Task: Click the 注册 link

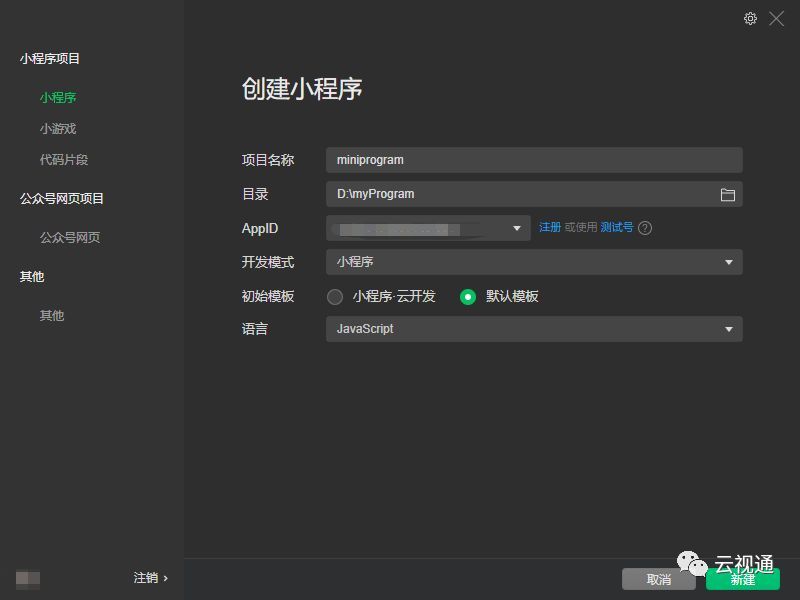Action: click(x=550, y=228)
